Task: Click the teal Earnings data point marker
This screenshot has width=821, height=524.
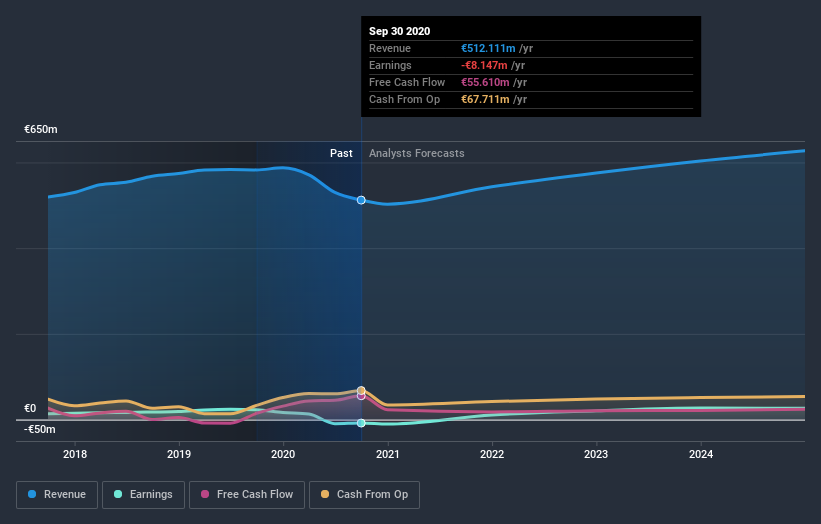Action: click(x=361, y=423)
